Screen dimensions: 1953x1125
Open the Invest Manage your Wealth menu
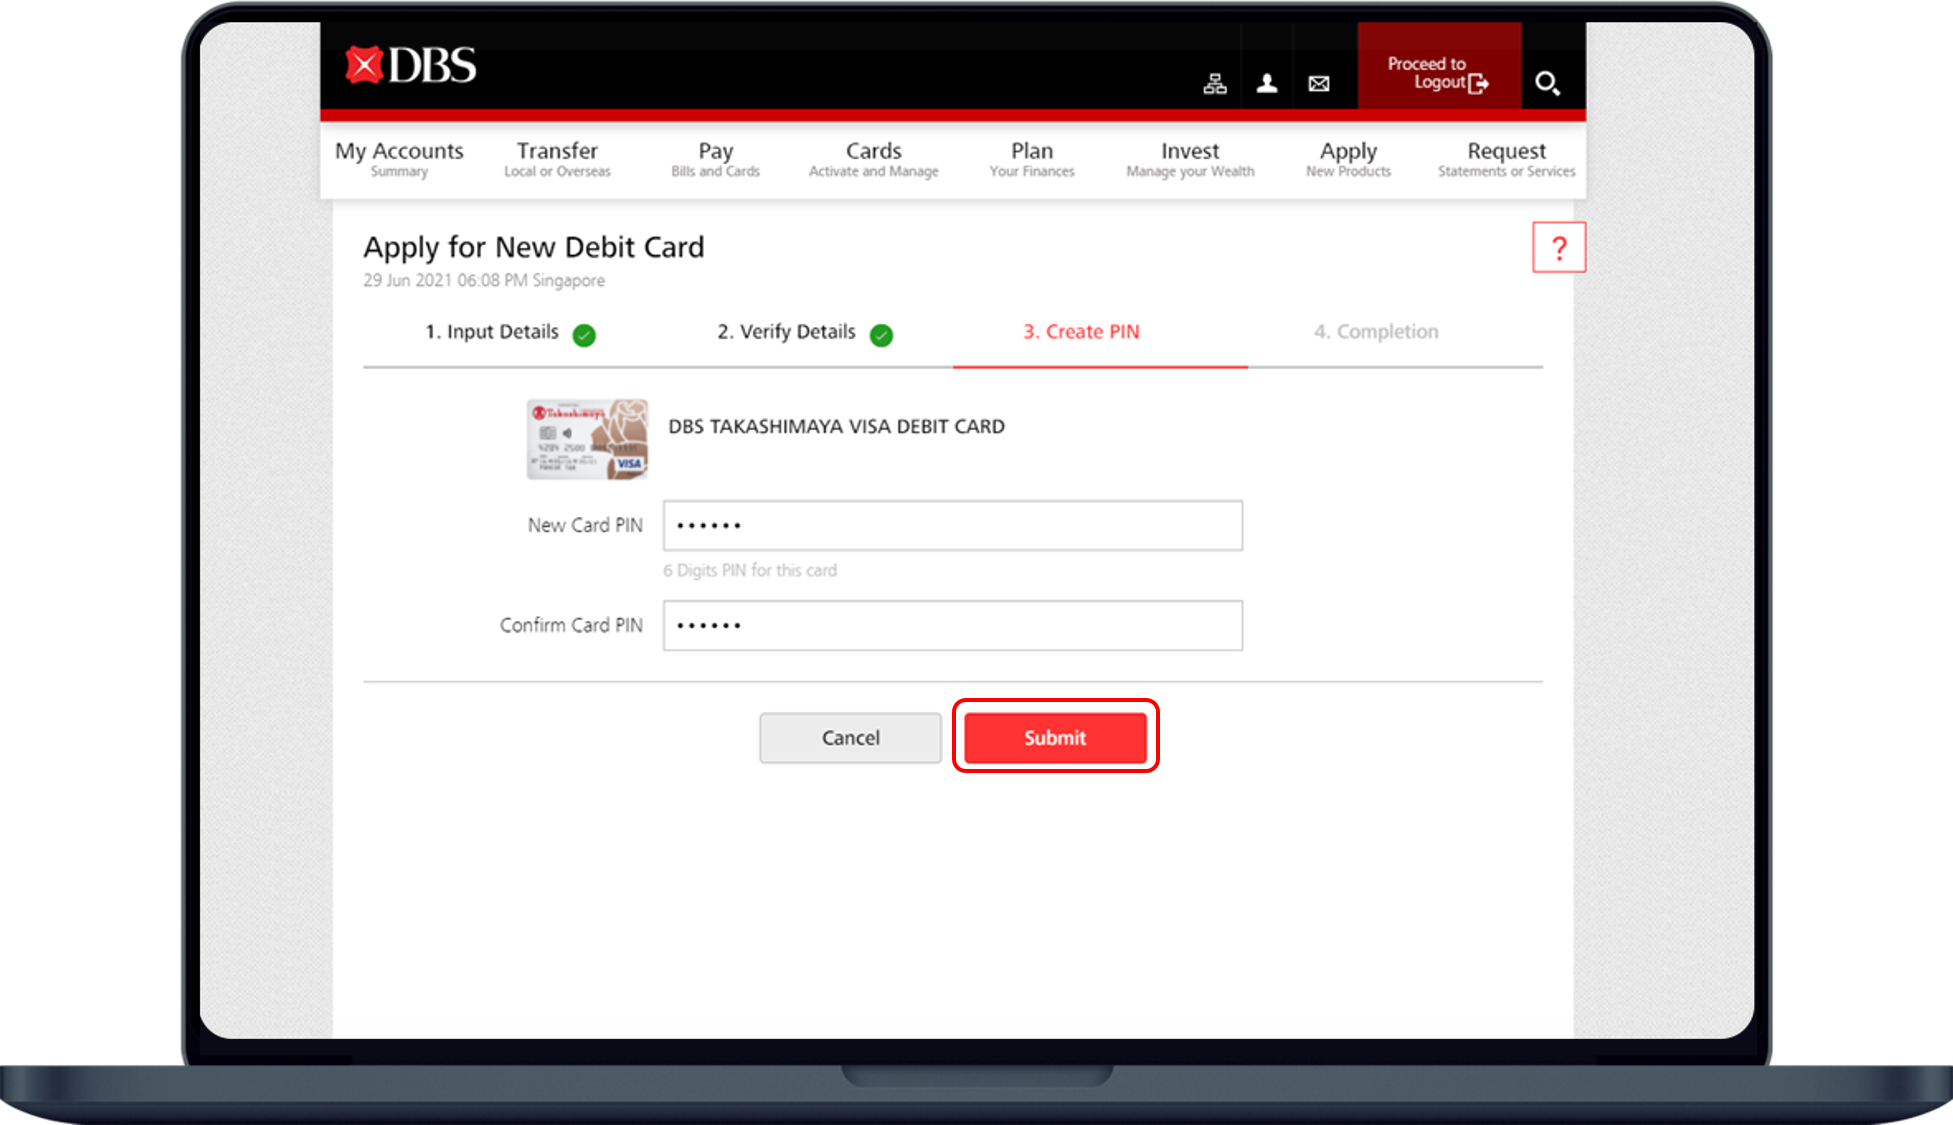1189,158
